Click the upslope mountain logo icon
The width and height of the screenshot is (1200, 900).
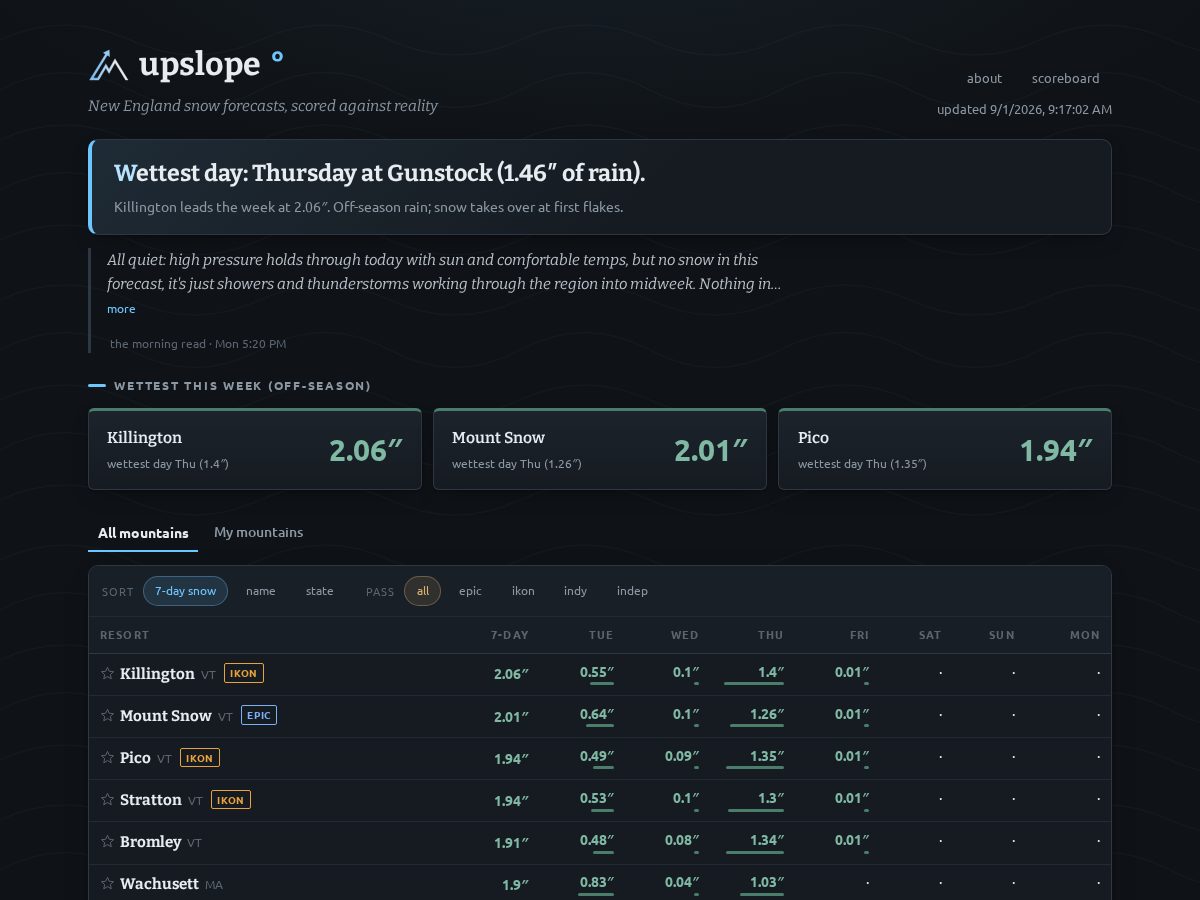[x=109, y=66]
